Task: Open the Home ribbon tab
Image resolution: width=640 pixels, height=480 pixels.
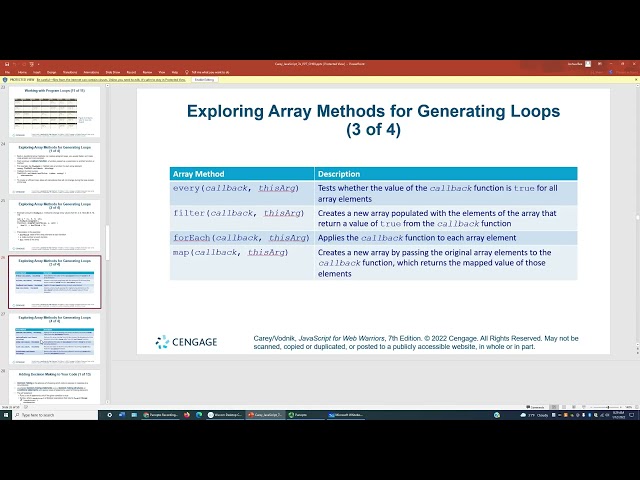Action: [x=22, y=72]
